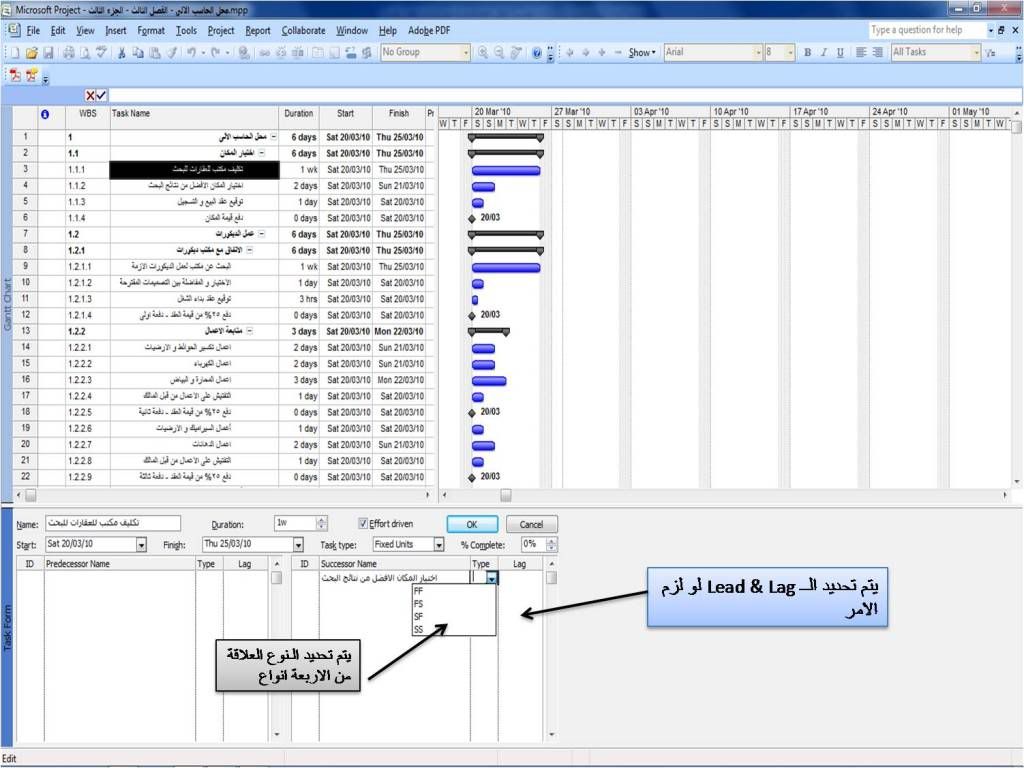
Task: Click the OK button in Task Form
Action: click(x=472, y=524)
